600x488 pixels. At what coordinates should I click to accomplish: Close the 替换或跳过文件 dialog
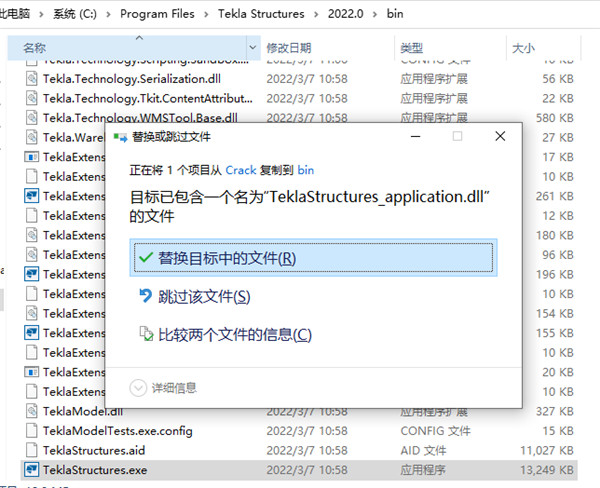[498, 136]
